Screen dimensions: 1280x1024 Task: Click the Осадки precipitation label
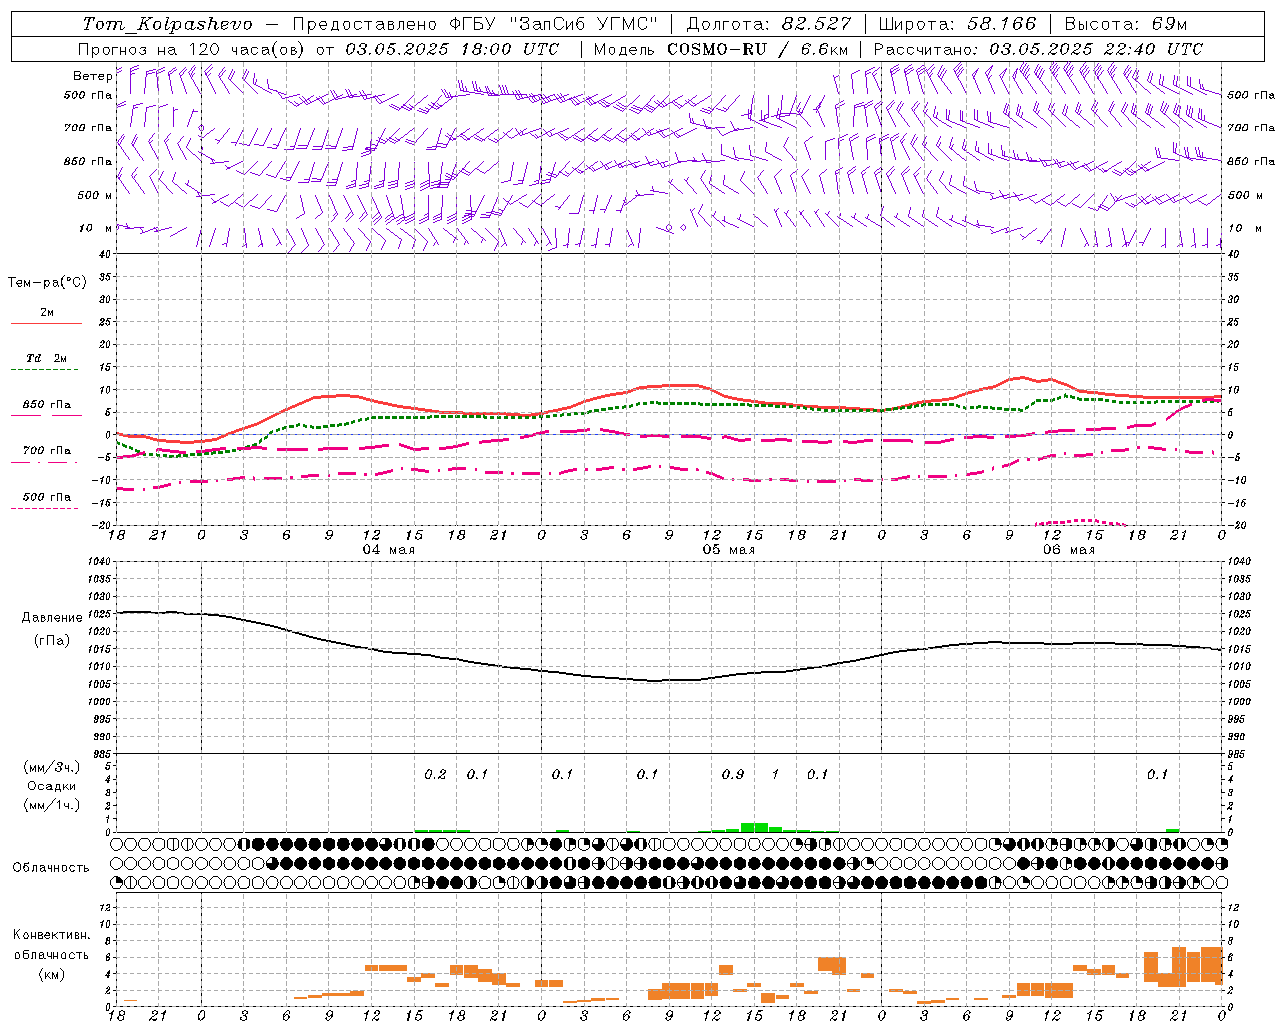[51, 786]
